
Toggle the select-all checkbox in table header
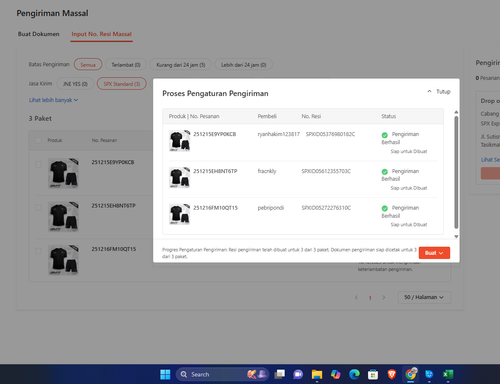(x=38, y=140)
